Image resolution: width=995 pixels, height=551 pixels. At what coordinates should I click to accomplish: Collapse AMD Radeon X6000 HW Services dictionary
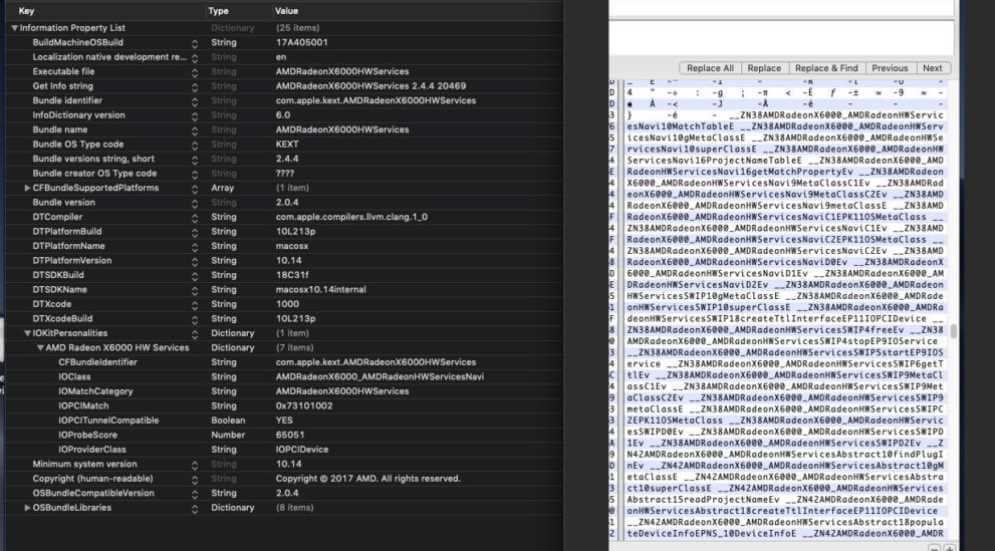[x=40, y=348]
